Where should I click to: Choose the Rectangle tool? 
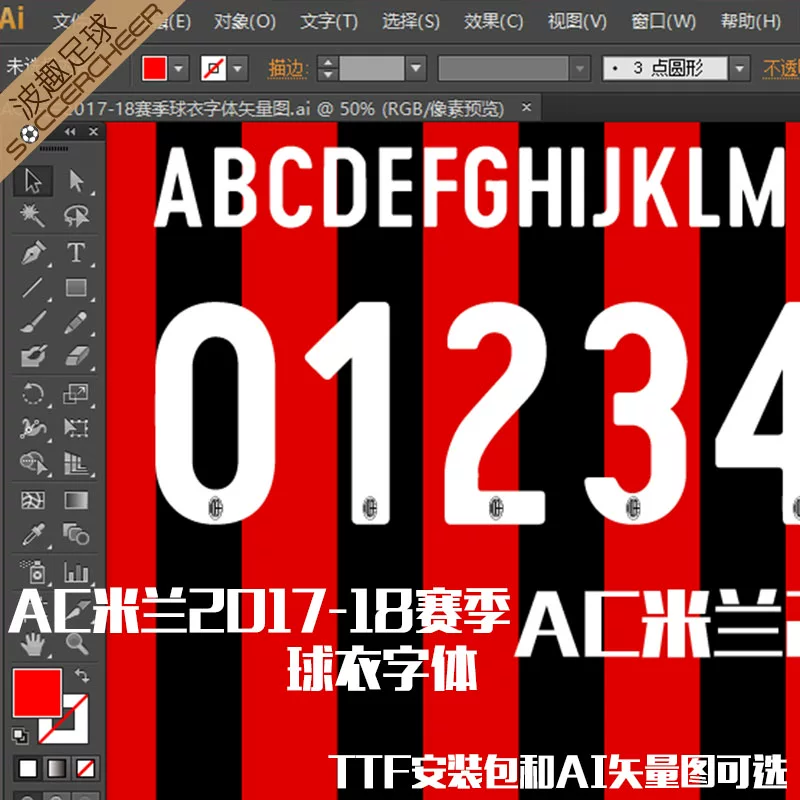point(77,288)
